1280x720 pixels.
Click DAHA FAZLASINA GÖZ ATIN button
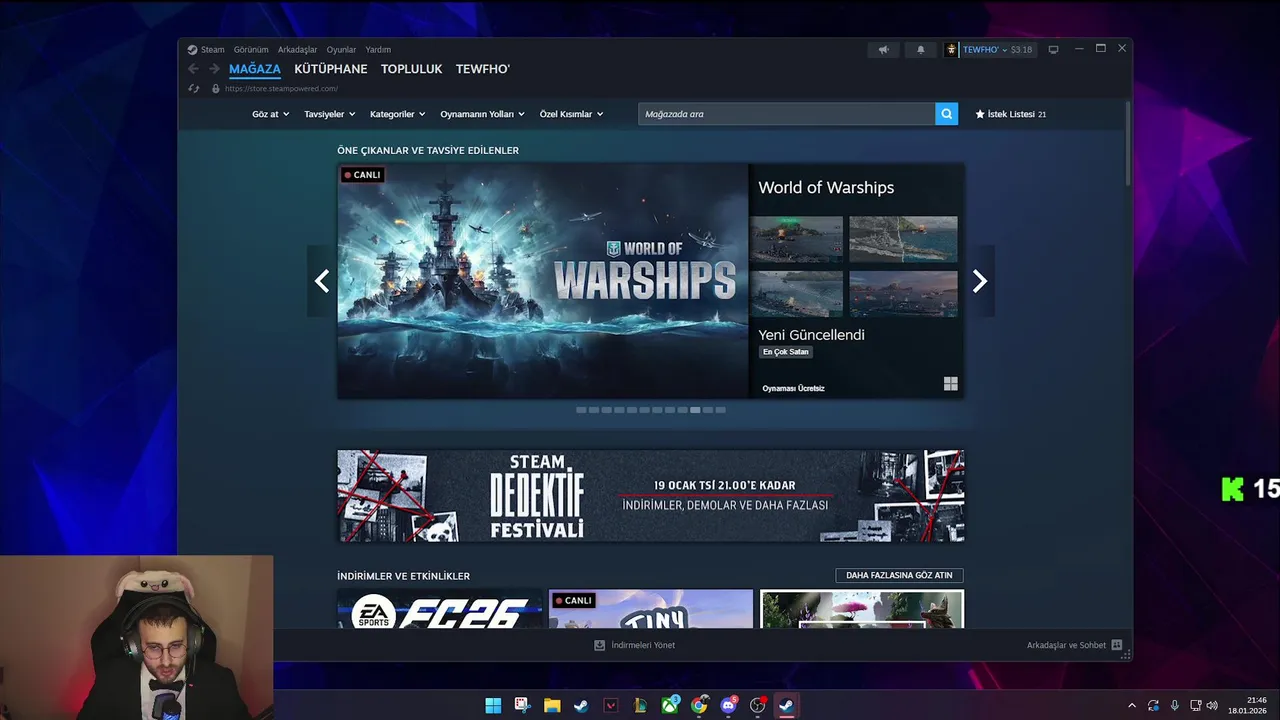(x=899, y=575)
